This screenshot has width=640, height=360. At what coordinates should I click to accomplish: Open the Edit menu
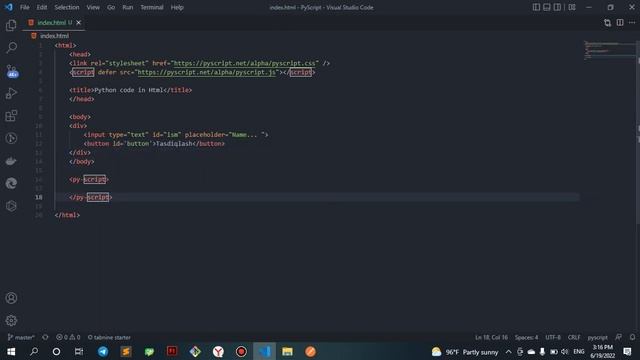click(42, 7)
